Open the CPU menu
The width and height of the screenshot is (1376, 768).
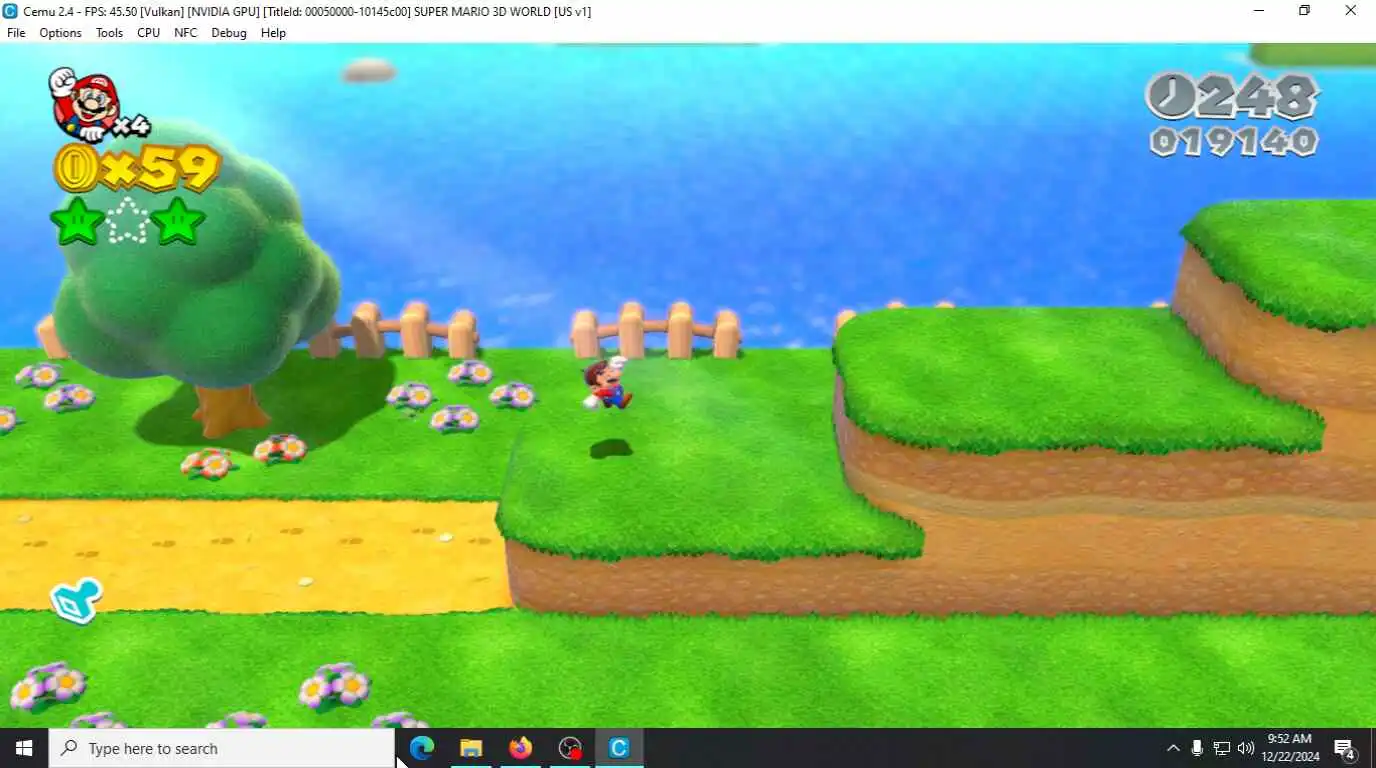click(148, 33)
